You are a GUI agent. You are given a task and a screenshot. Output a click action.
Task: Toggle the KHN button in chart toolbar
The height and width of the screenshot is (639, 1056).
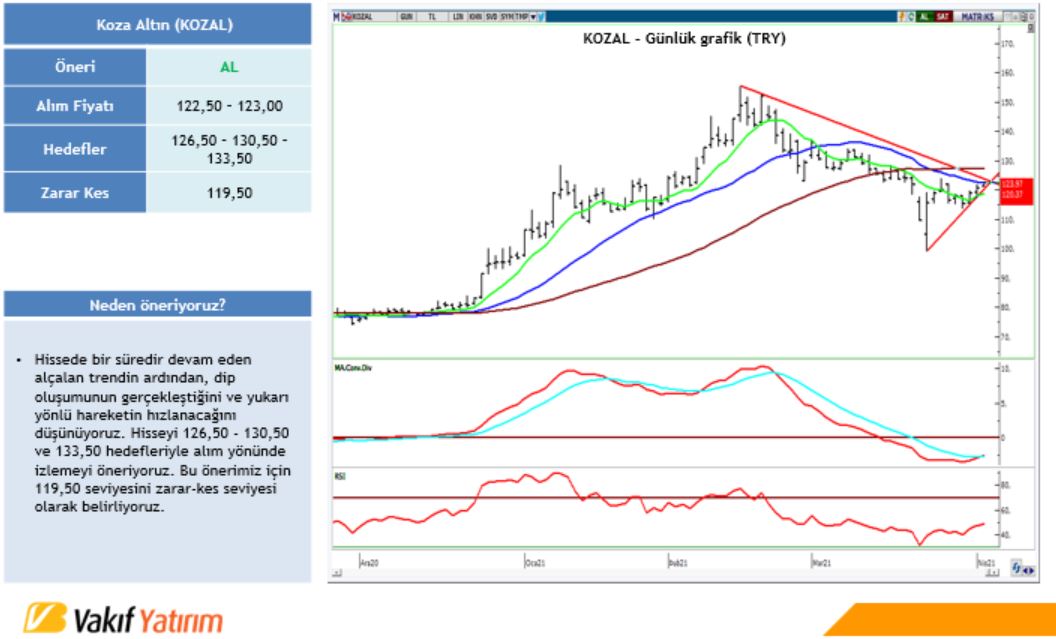click(473, 16)
